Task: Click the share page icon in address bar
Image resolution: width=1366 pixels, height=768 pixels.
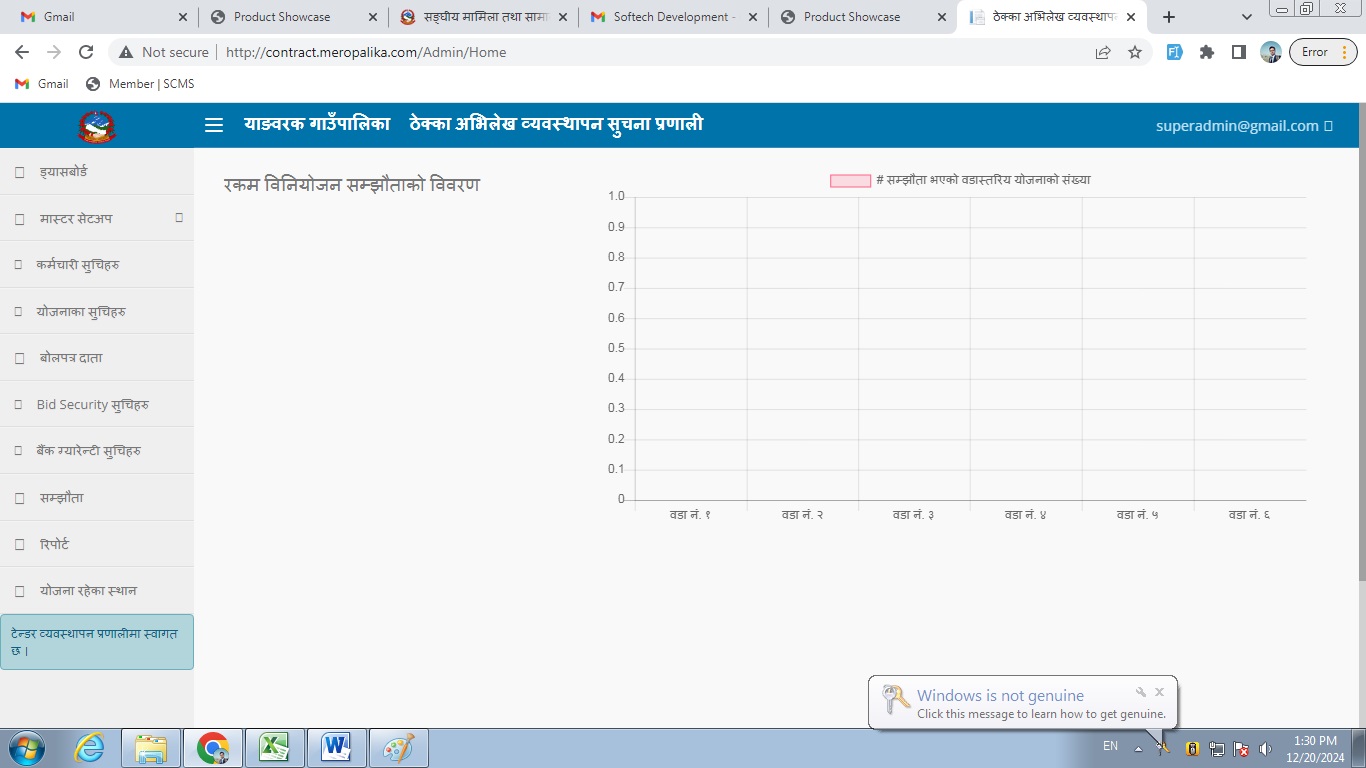Action: tap(1102, 52)
